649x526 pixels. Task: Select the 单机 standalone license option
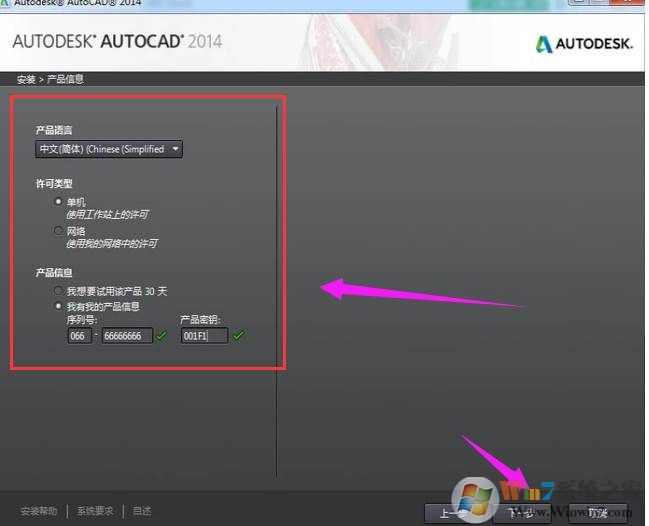tap(59, 201)
